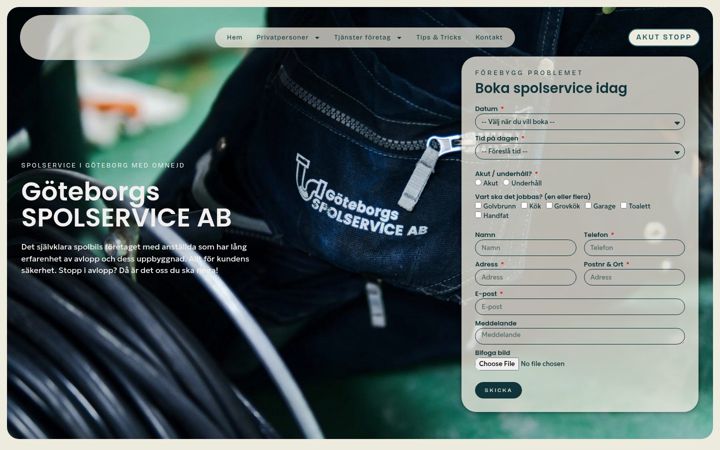The width and height of the screenshot is (720, 450).
Task: Click the Göteborgs SPOLSERVICE AB headline
Action: [x=126, y=204]
